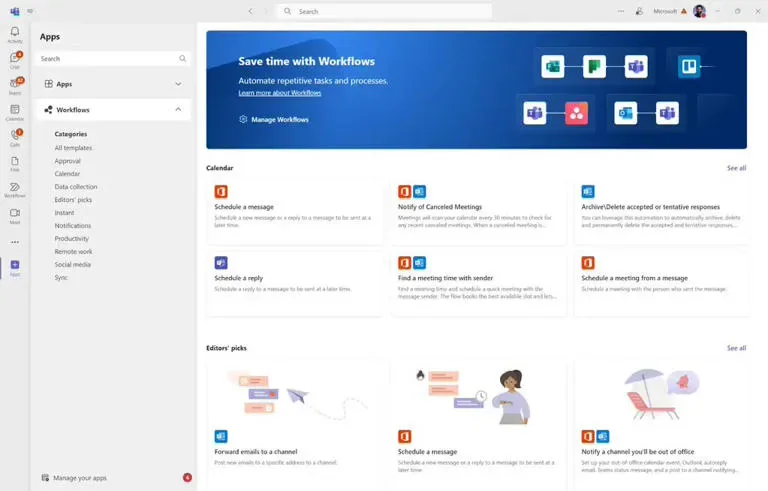Open Schedule a meeting from a message template
Viewport: 768px width, 491px height.
click(x=662, y=283)
